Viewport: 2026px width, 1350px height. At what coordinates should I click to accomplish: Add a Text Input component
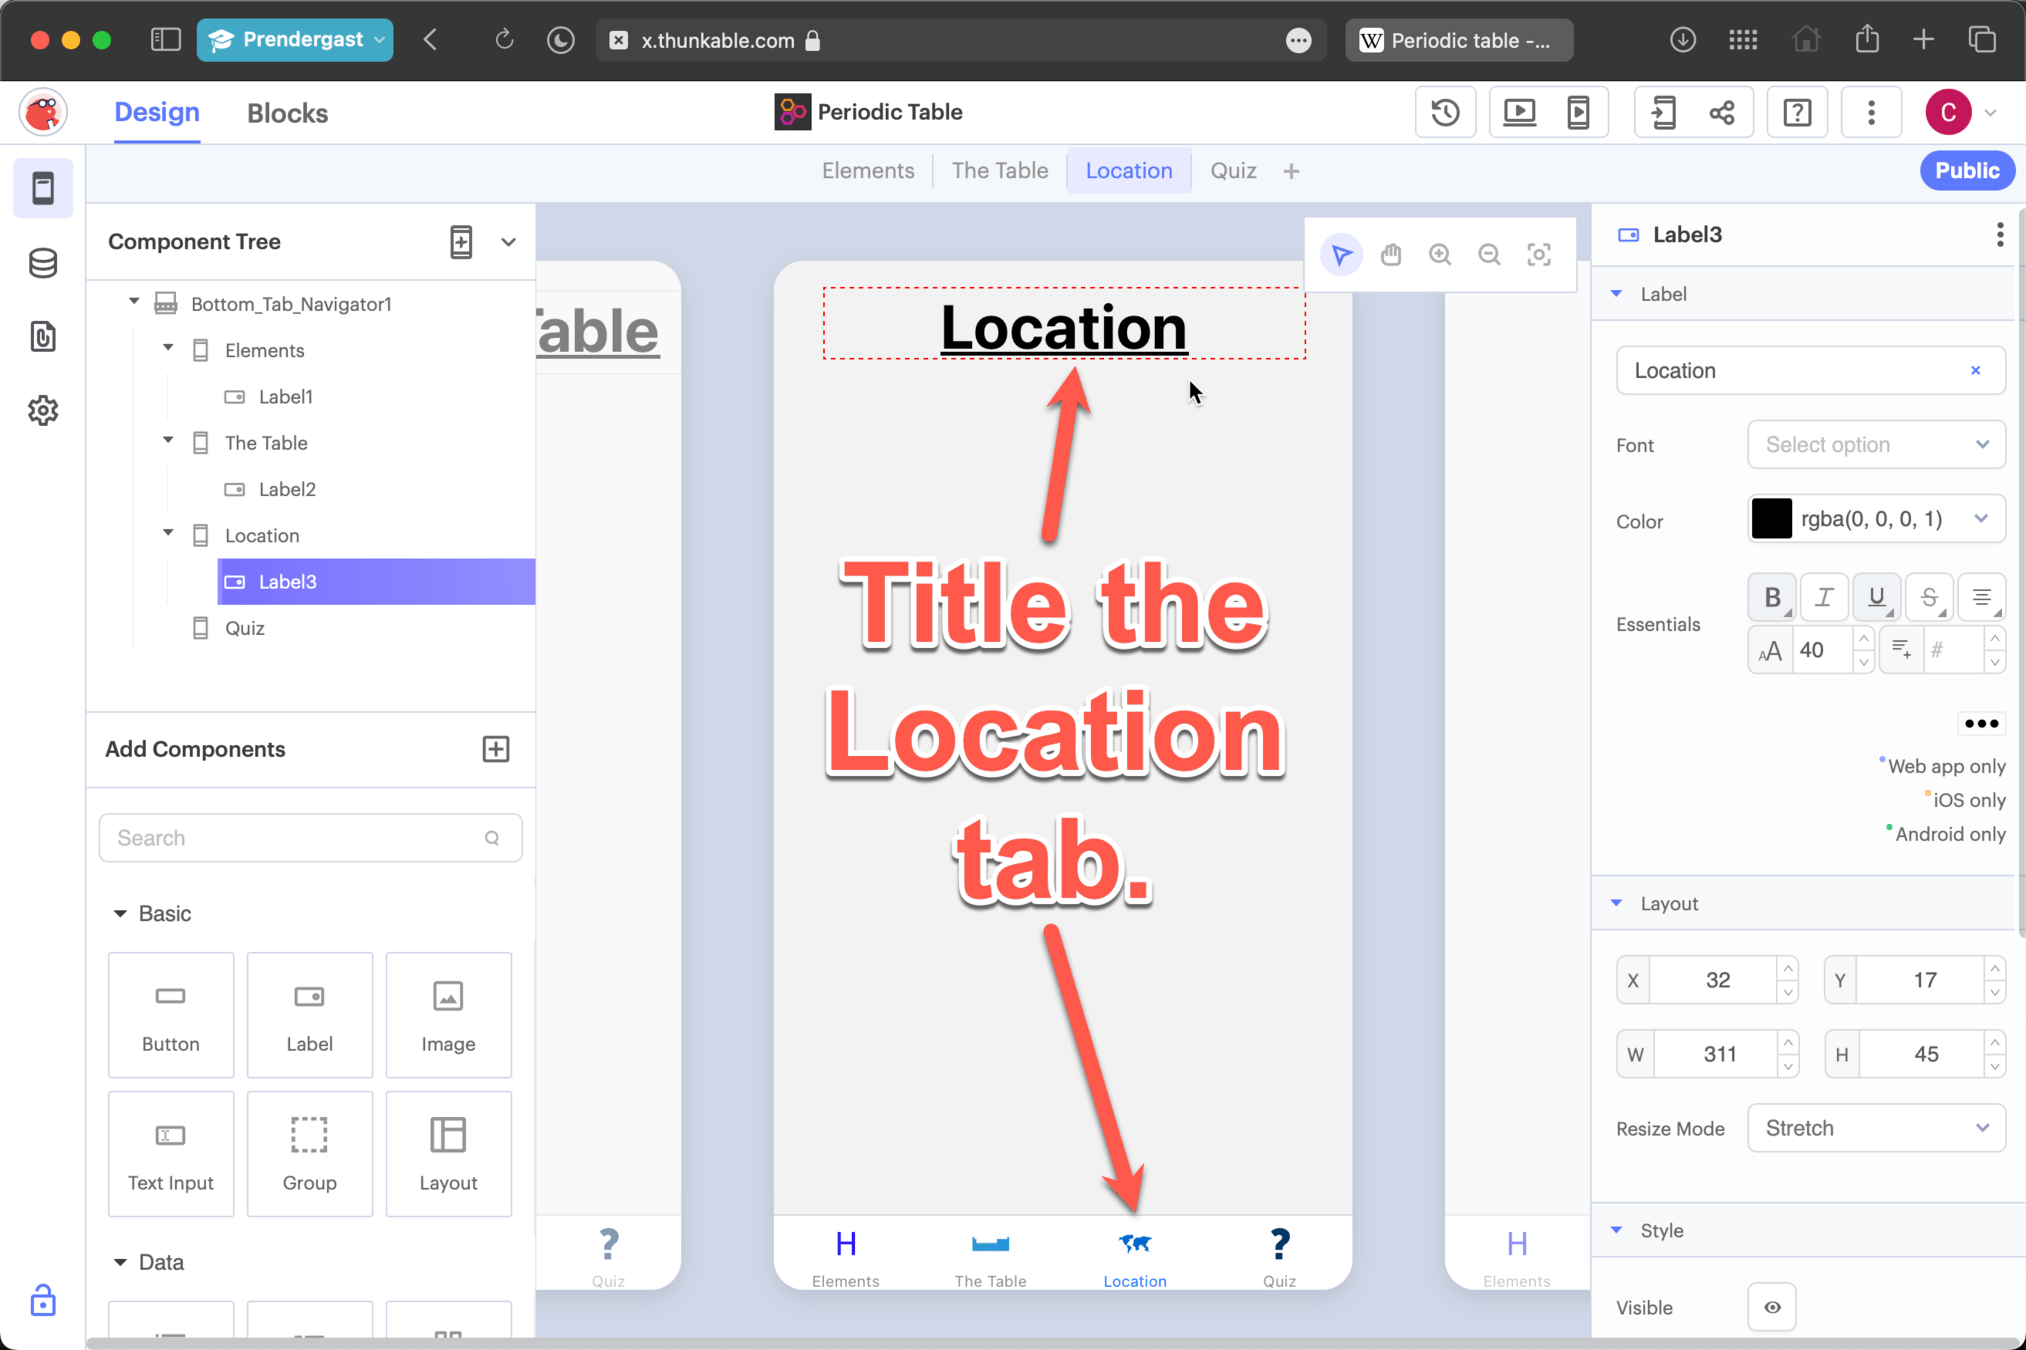pyautogui.click(x=171, y=1153)
